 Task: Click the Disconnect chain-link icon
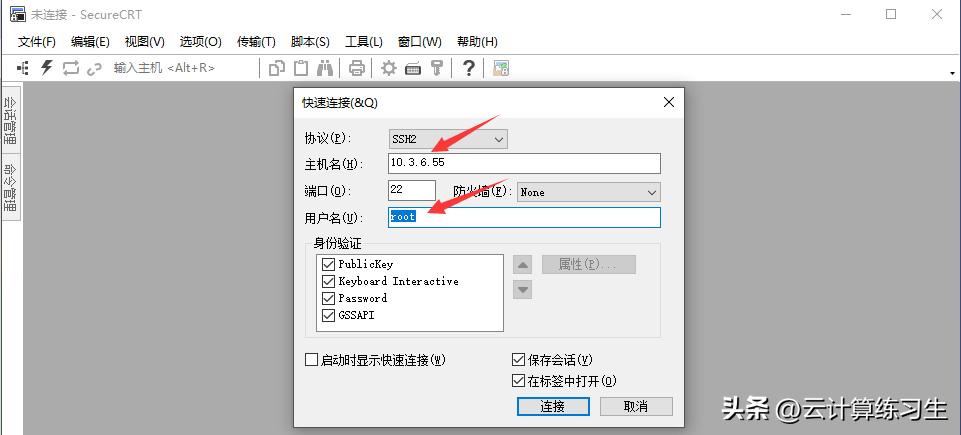(x=94, y=69)
